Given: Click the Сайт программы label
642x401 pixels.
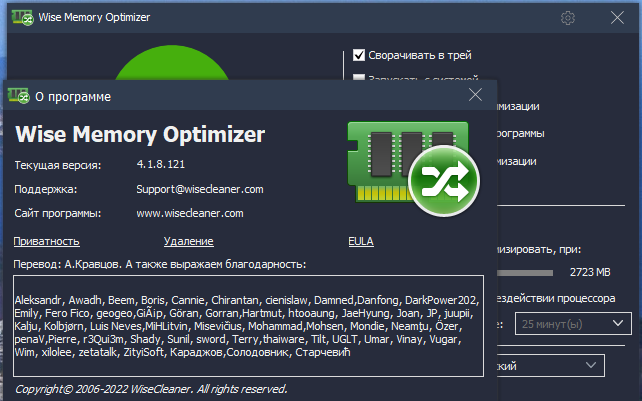Looking at the screenshot, I should (58, 213).
